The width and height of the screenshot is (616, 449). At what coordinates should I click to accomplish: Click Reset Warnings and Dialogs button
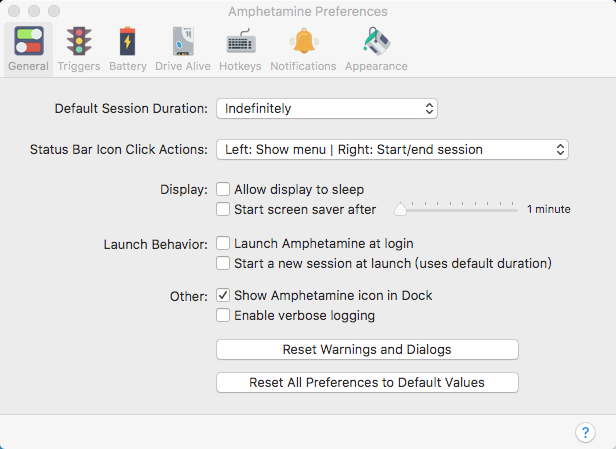pyautogui.click(x=367, y=350)
